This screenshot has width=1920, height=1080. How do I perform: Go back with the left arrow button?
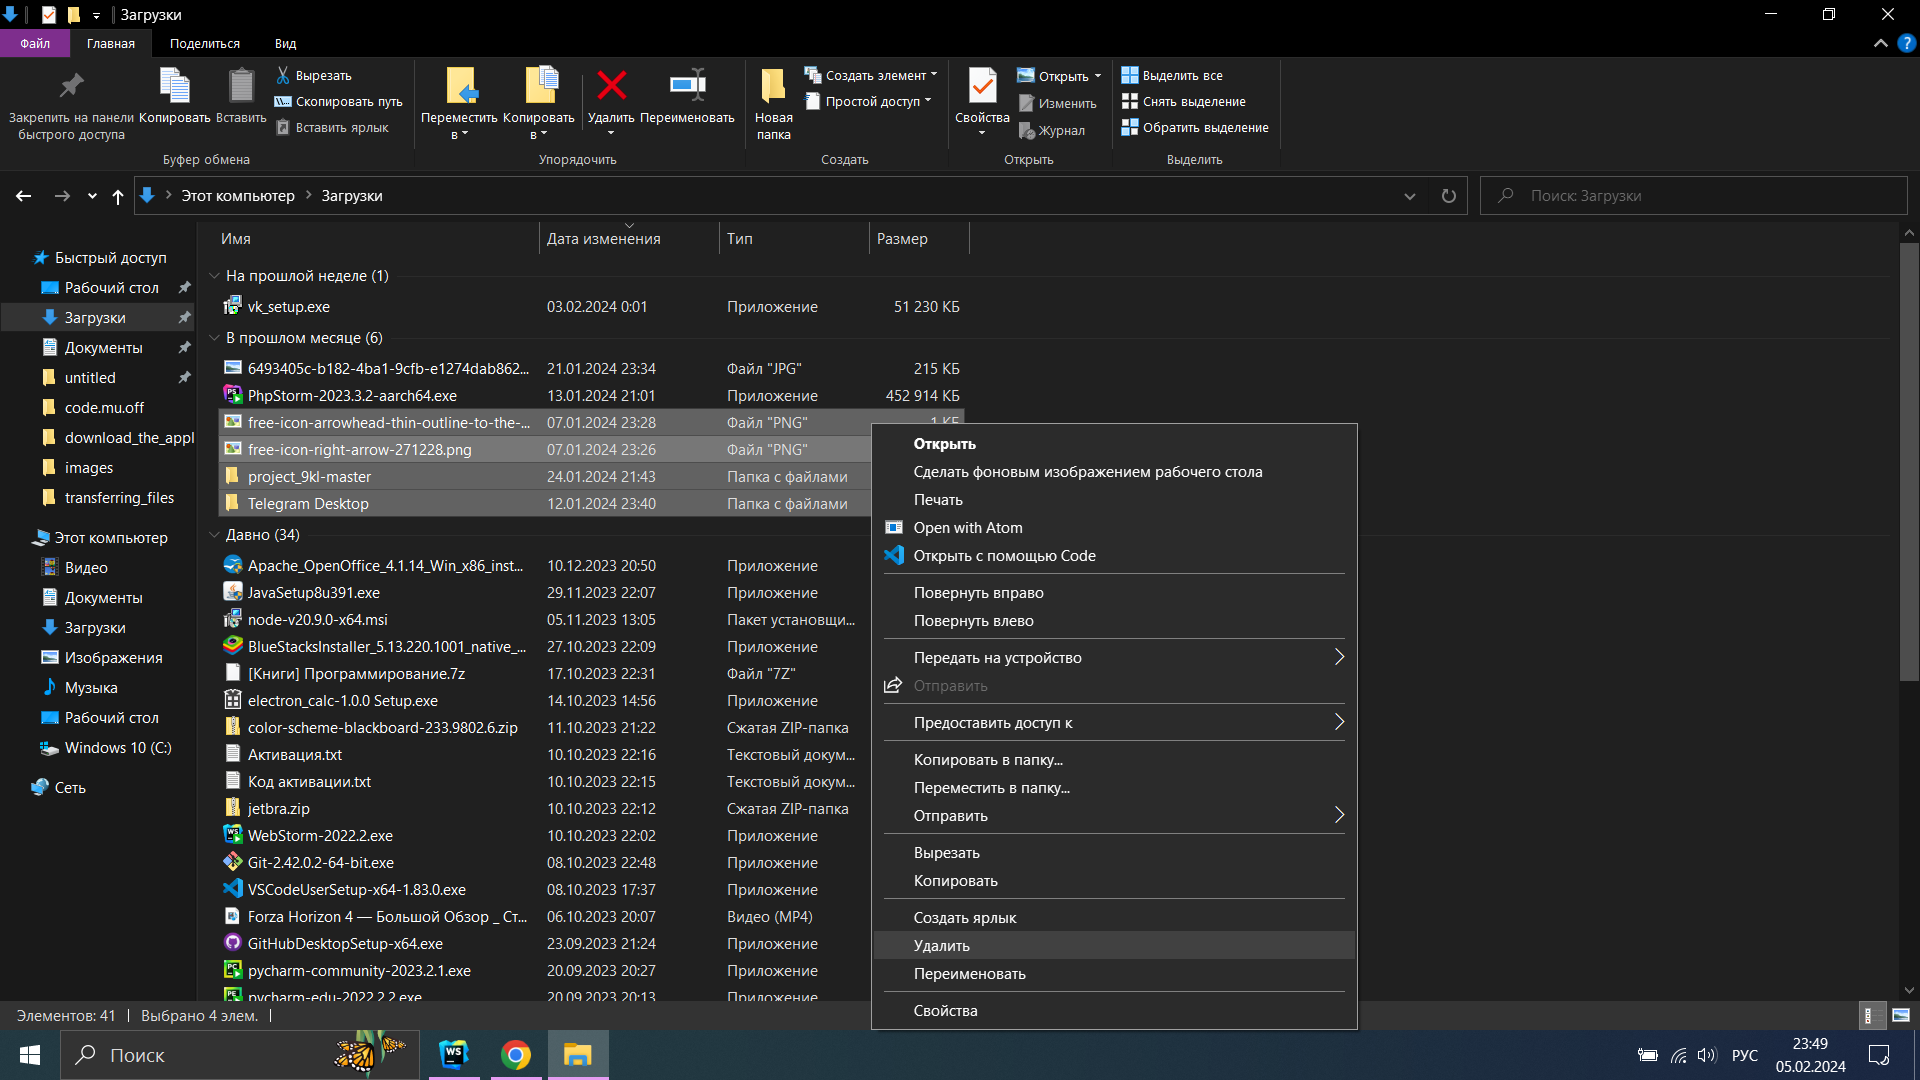(x=24, y=196)
